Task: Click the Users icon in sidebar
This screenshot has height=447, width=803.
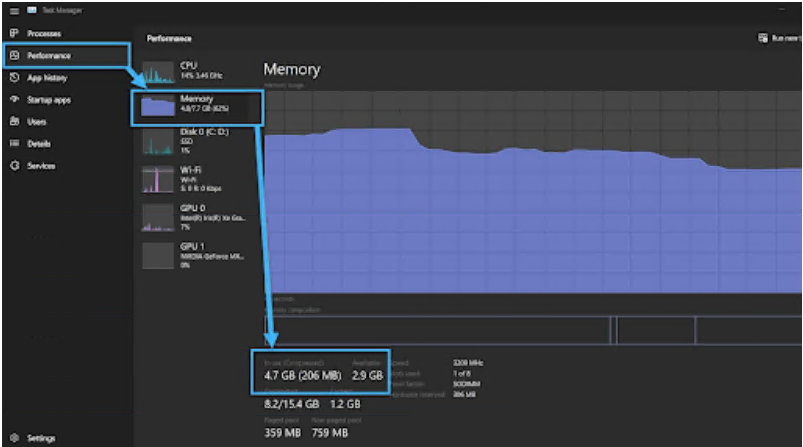Action: tap(14, 122)
